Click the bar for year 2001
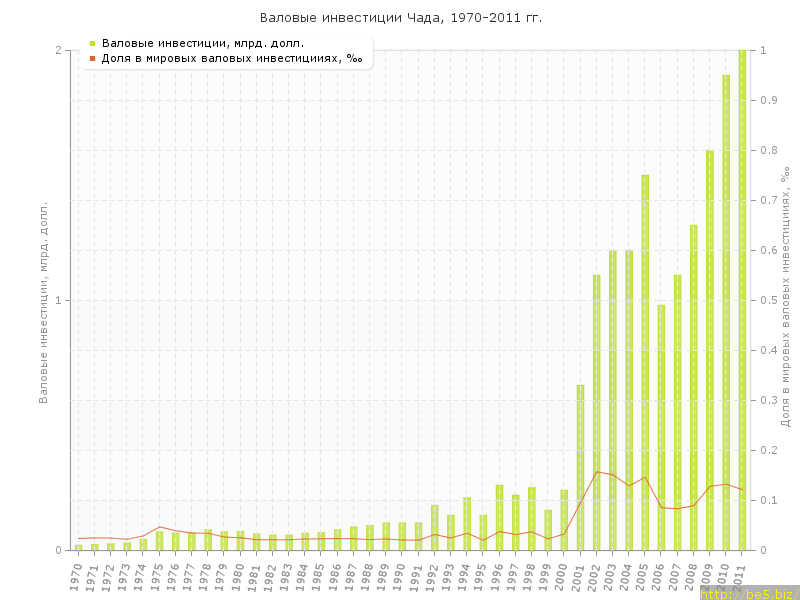Viewport: 800px width, 600px height. pos(580,467)
